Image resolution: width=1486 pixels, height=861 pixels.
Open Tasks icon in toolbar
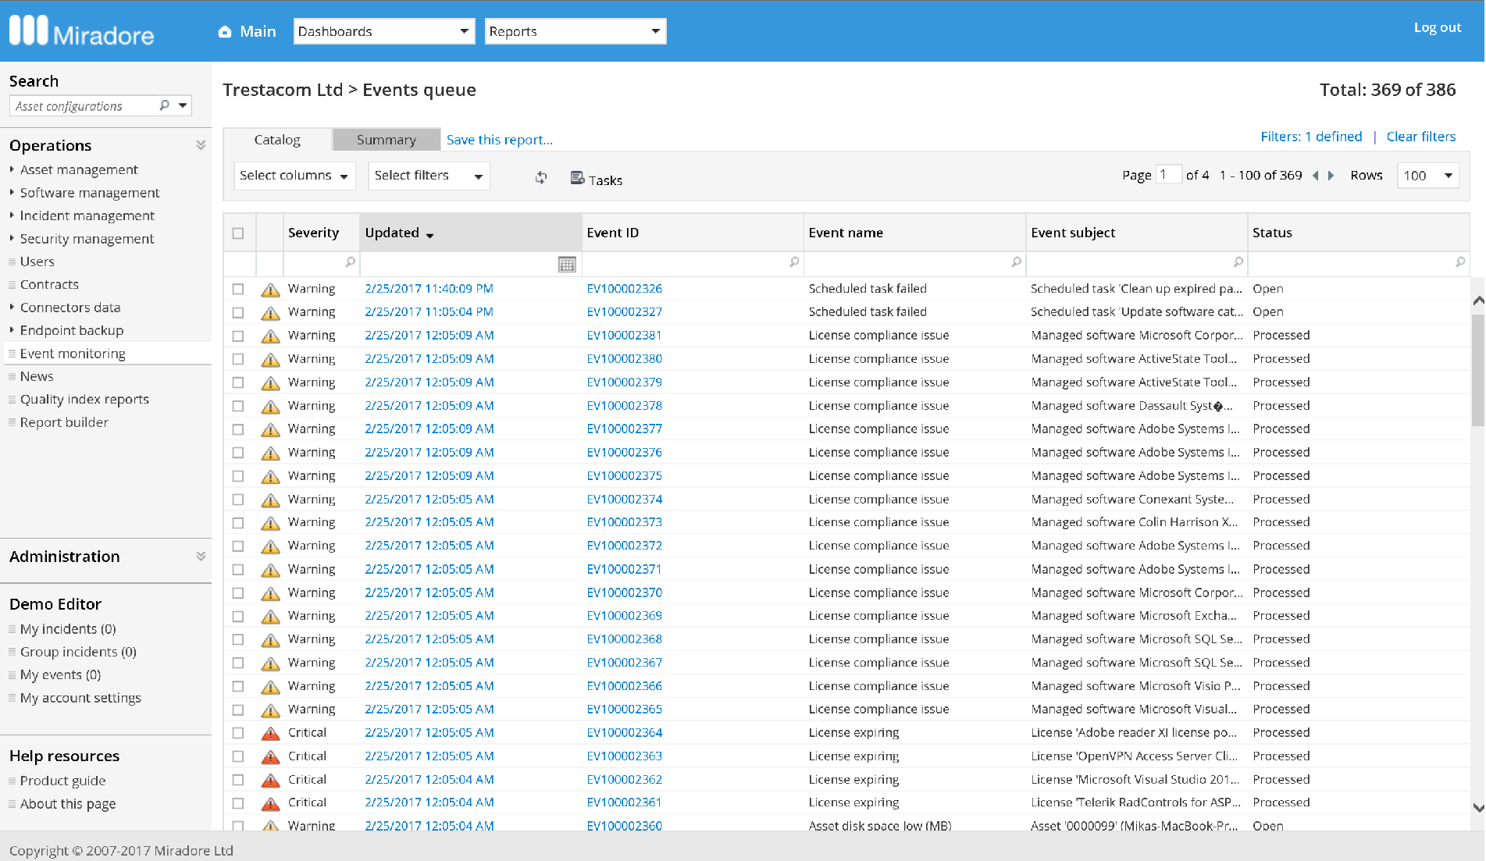[577, 178]
